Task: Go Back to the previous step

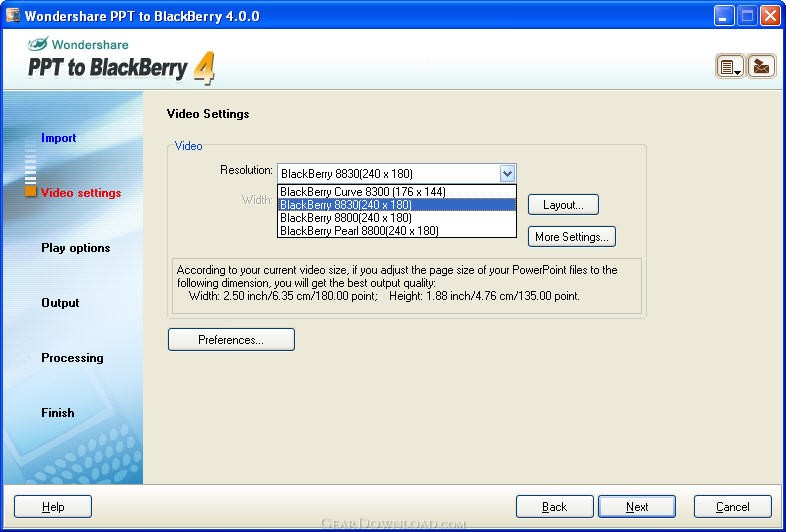Action: 554,507
